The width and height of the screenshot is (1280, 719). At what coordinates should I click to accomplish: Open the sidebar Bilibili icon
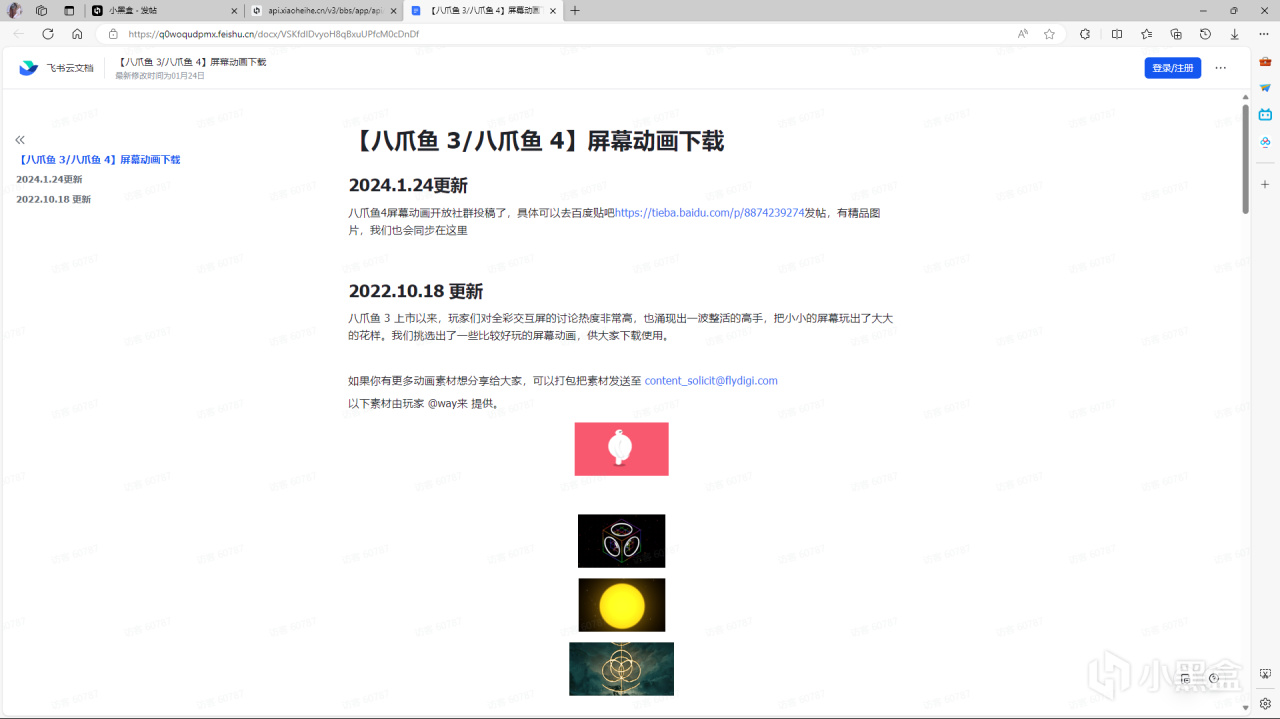[x=1265, y=115]
